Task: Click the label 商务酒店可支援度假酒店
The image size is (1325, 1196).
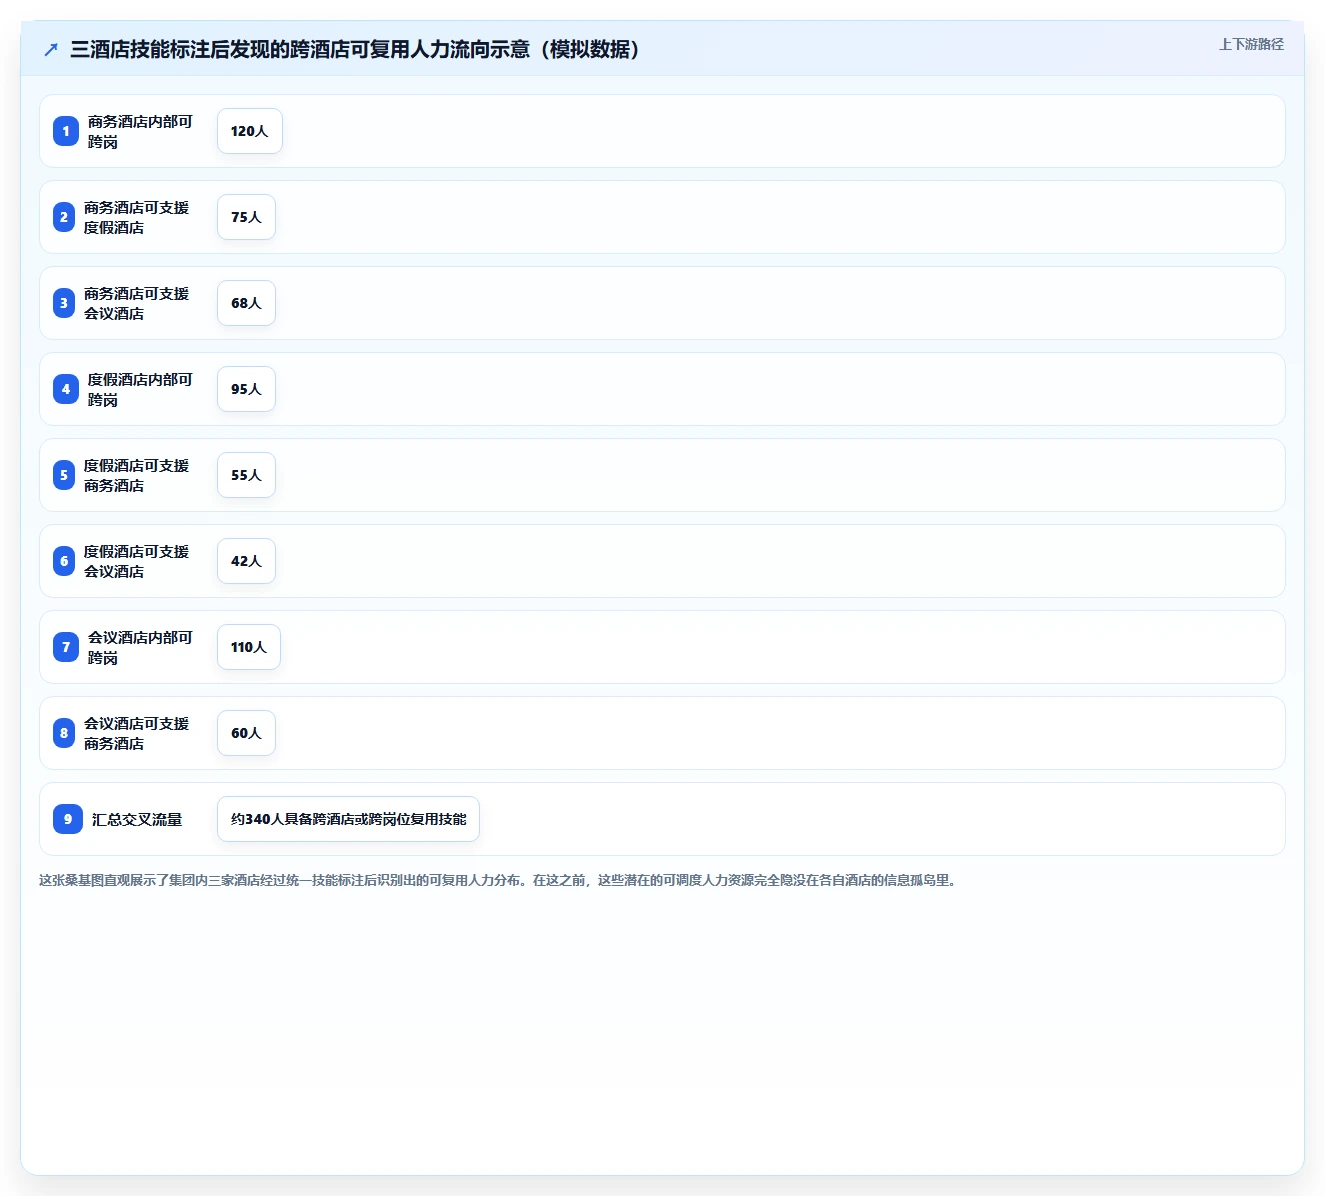Action: [x=136, y=217]
